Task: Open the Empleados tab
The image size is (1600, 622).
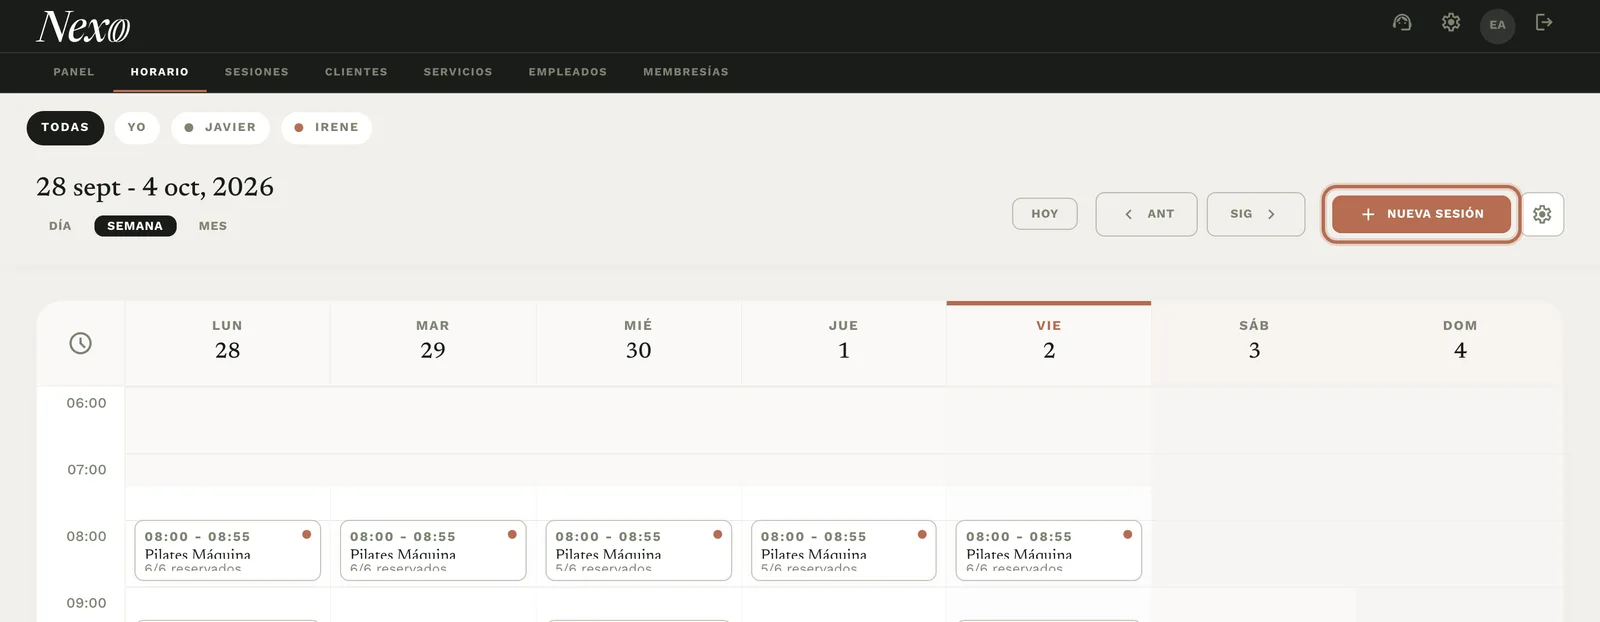Action: point(568,72)
